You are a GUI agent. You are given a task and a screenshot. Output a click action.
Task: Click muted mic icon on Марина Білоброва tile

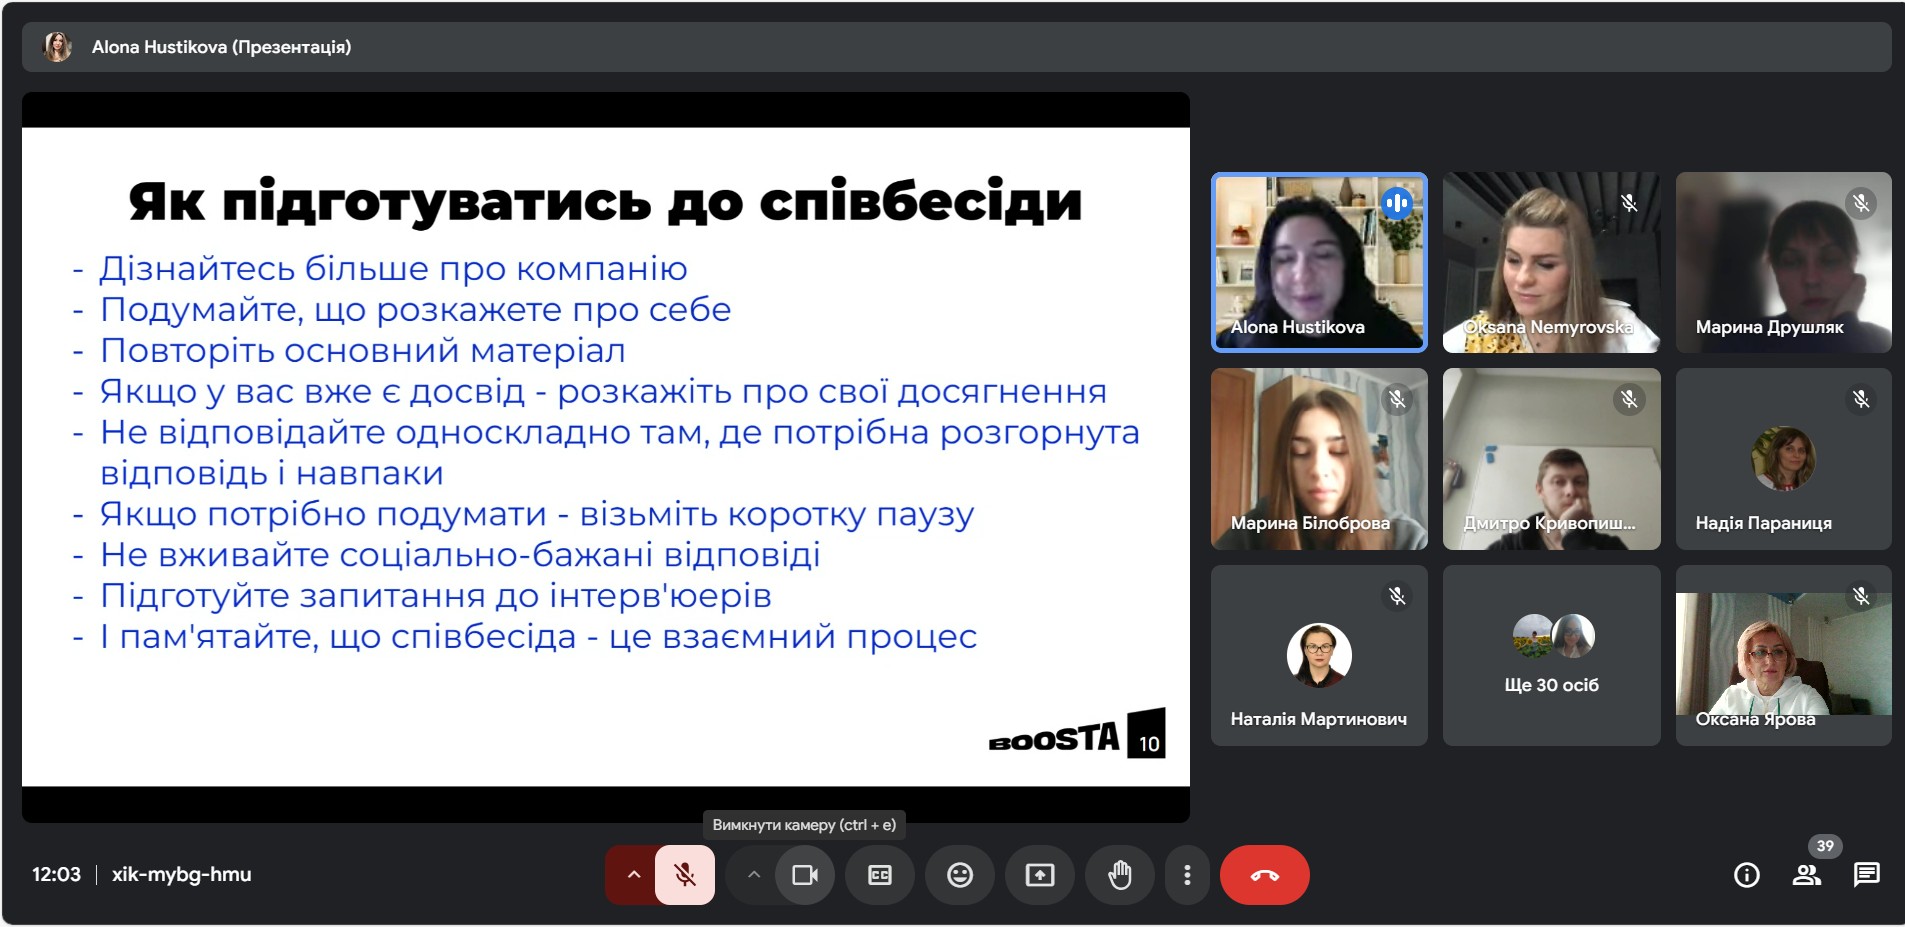point(1397,399)
